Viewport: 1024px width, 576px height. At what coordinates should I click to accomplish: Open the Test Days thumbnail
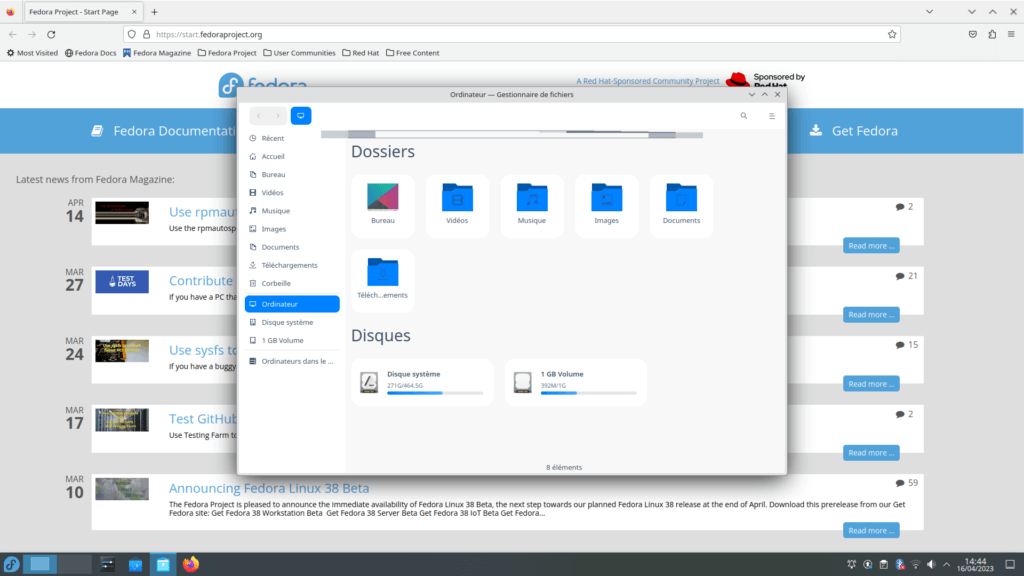[121, 281]
